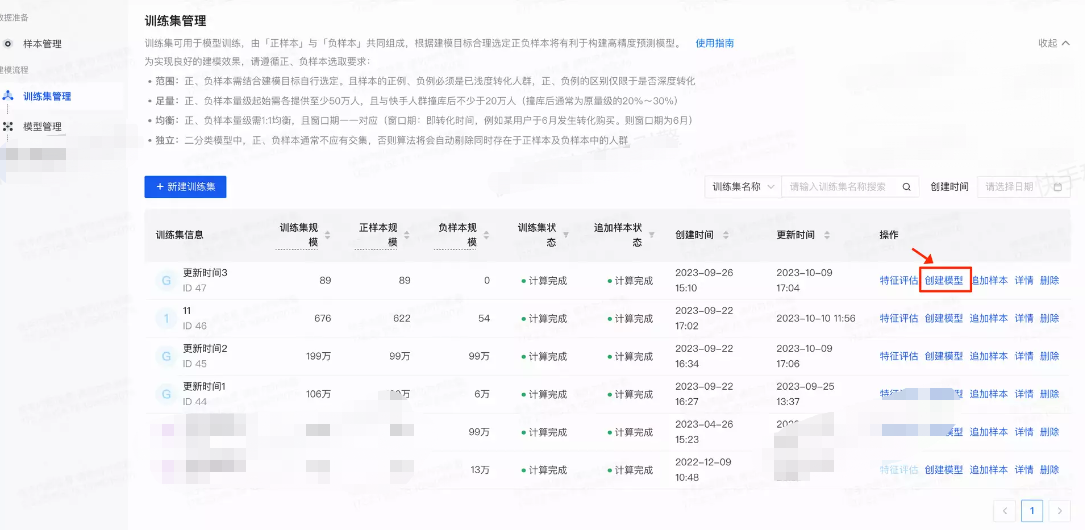
Task: Click the 样本管理 sidebar icon
Action: (x=8, y=44)
